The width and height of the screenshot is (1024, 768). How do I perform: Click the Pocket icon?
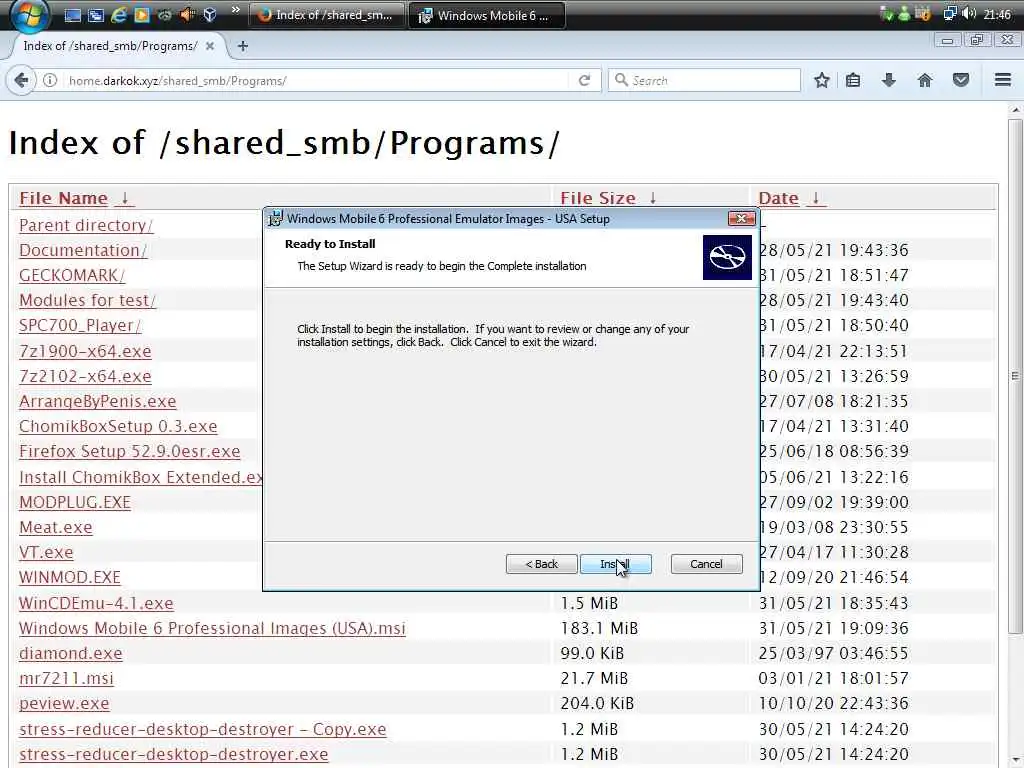point(961,80)
